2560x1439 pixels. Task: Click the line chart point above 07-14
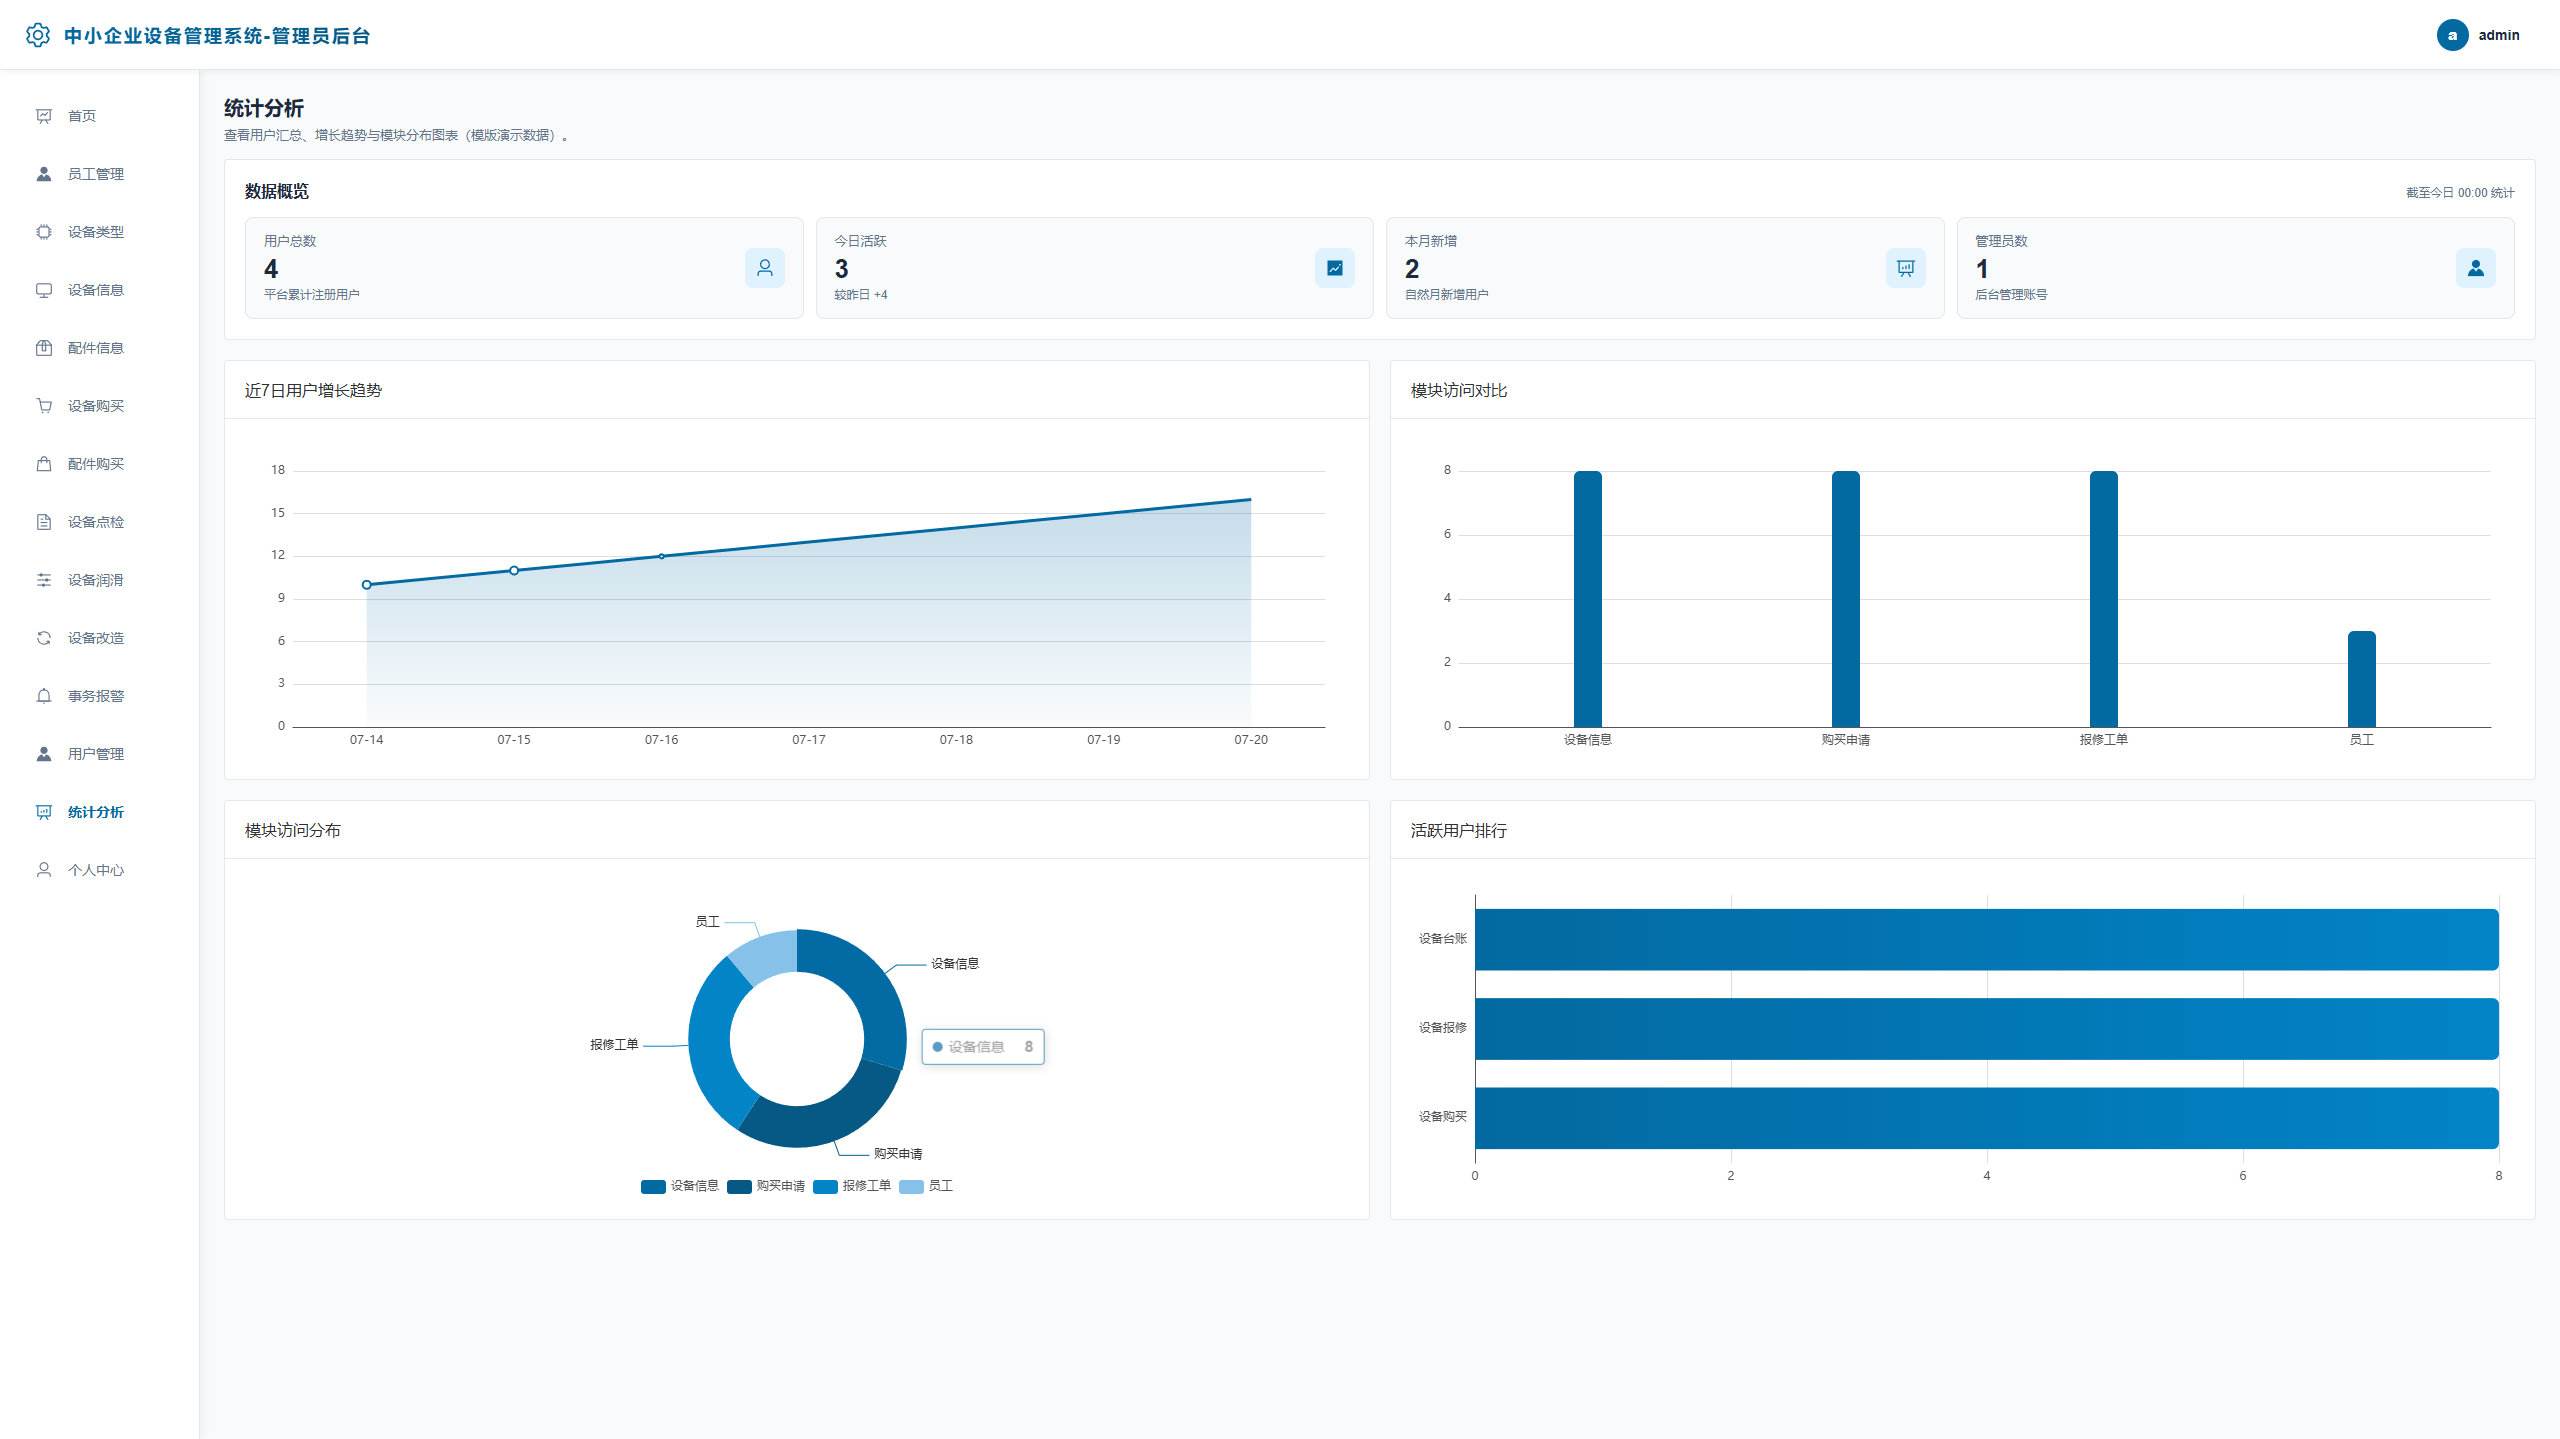tap(367, 585)
